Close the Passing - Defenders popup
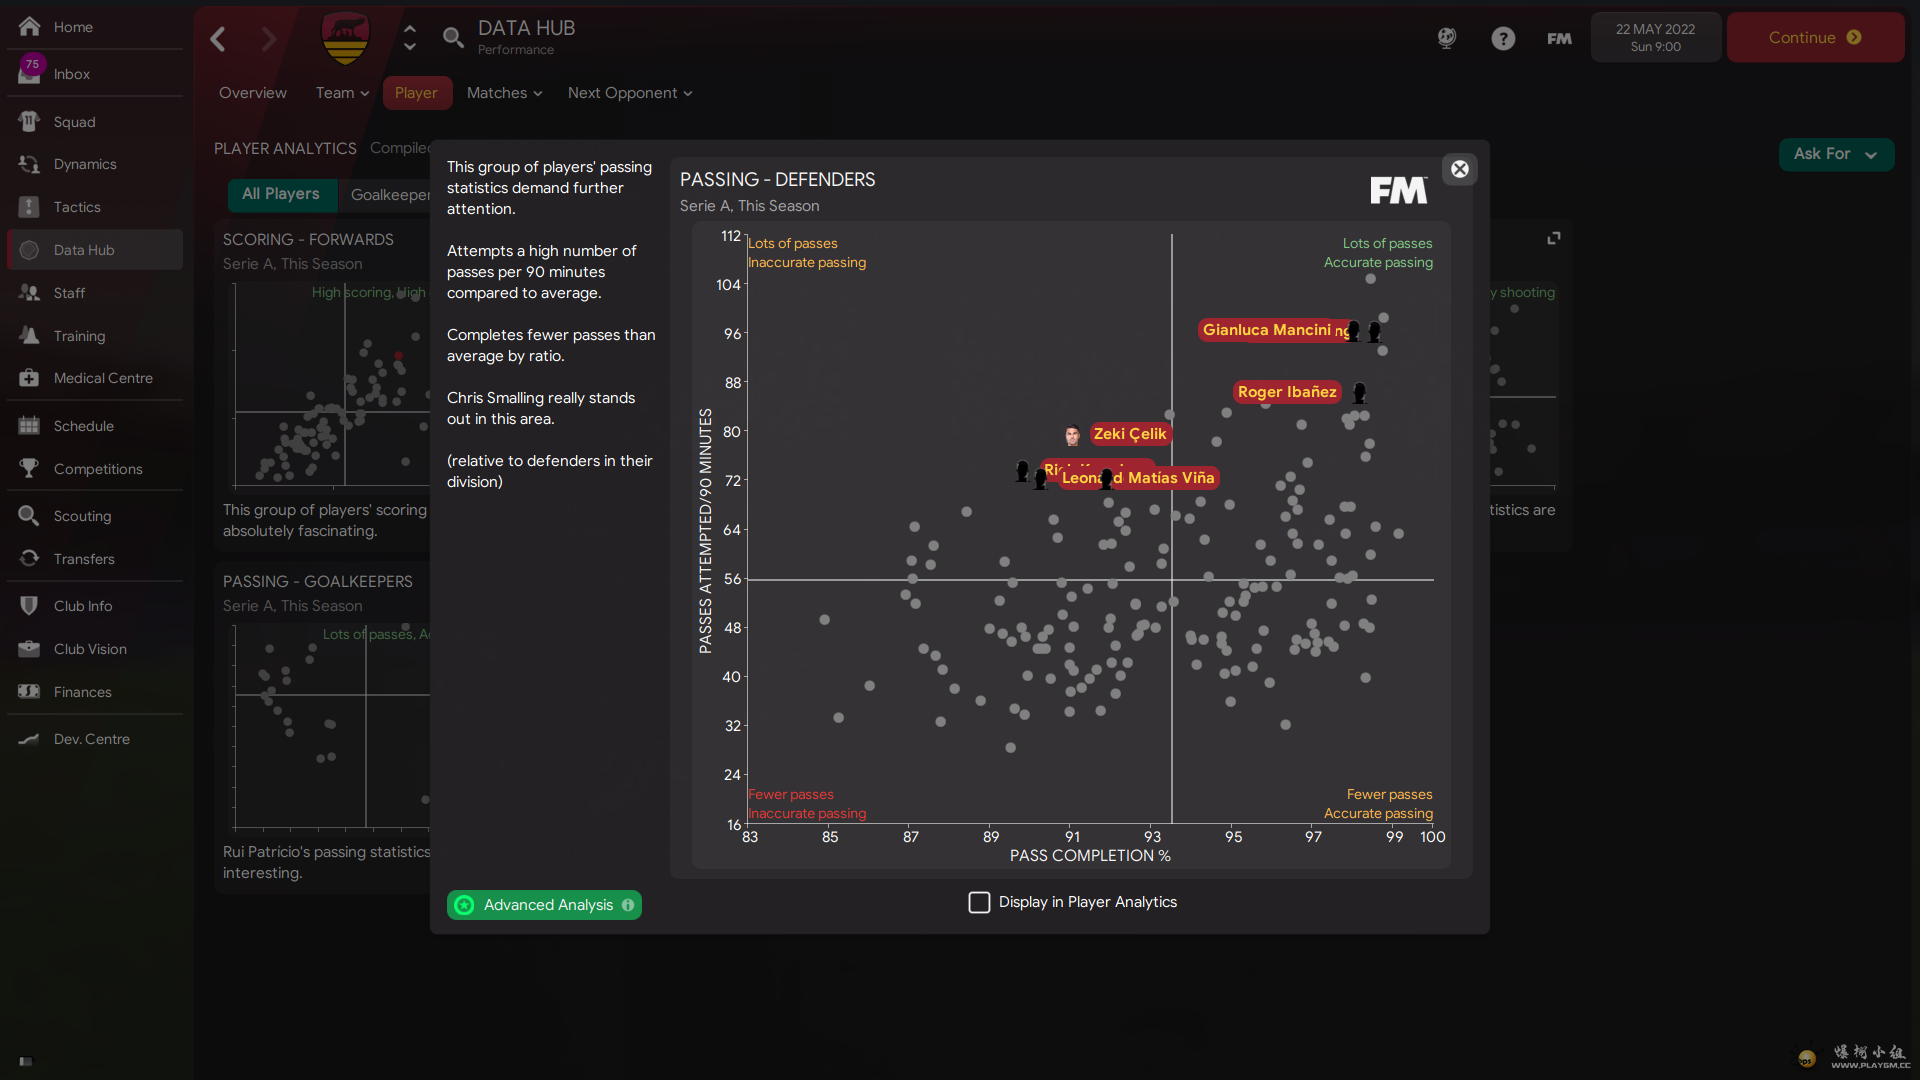Screen dimensions: 1920x1080 click(1460, 169)
